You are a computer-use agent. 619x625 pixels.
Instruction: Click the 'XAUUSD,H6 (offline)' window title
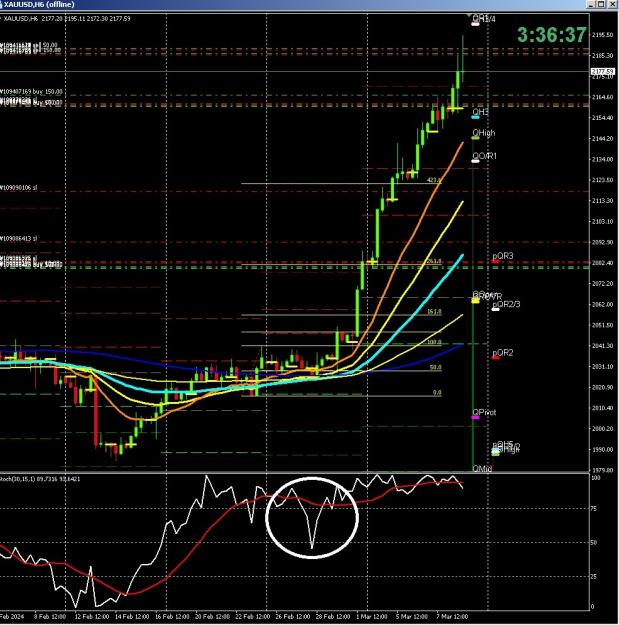click(x=39, y=4)
